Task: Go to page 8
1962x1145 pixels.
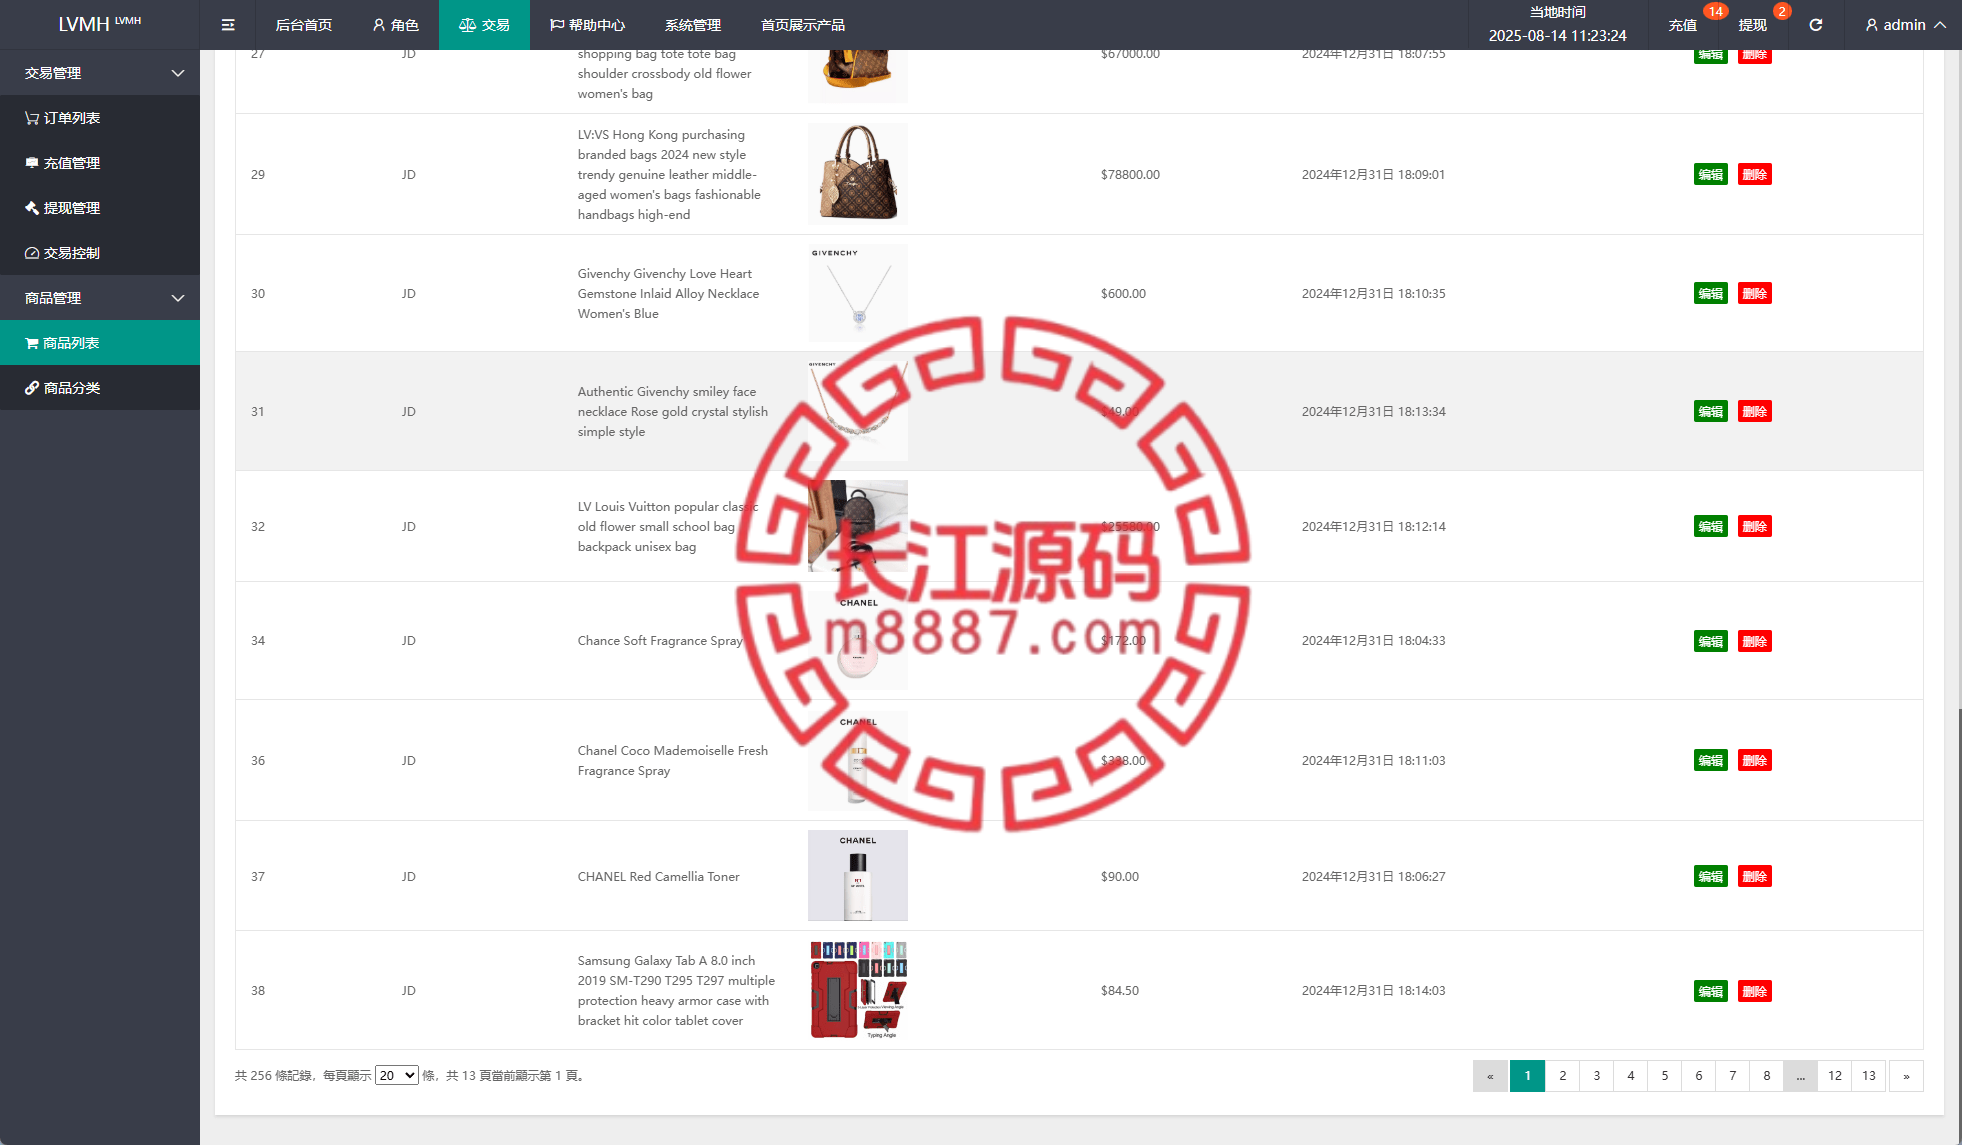Action: tap(1767, 1076)
